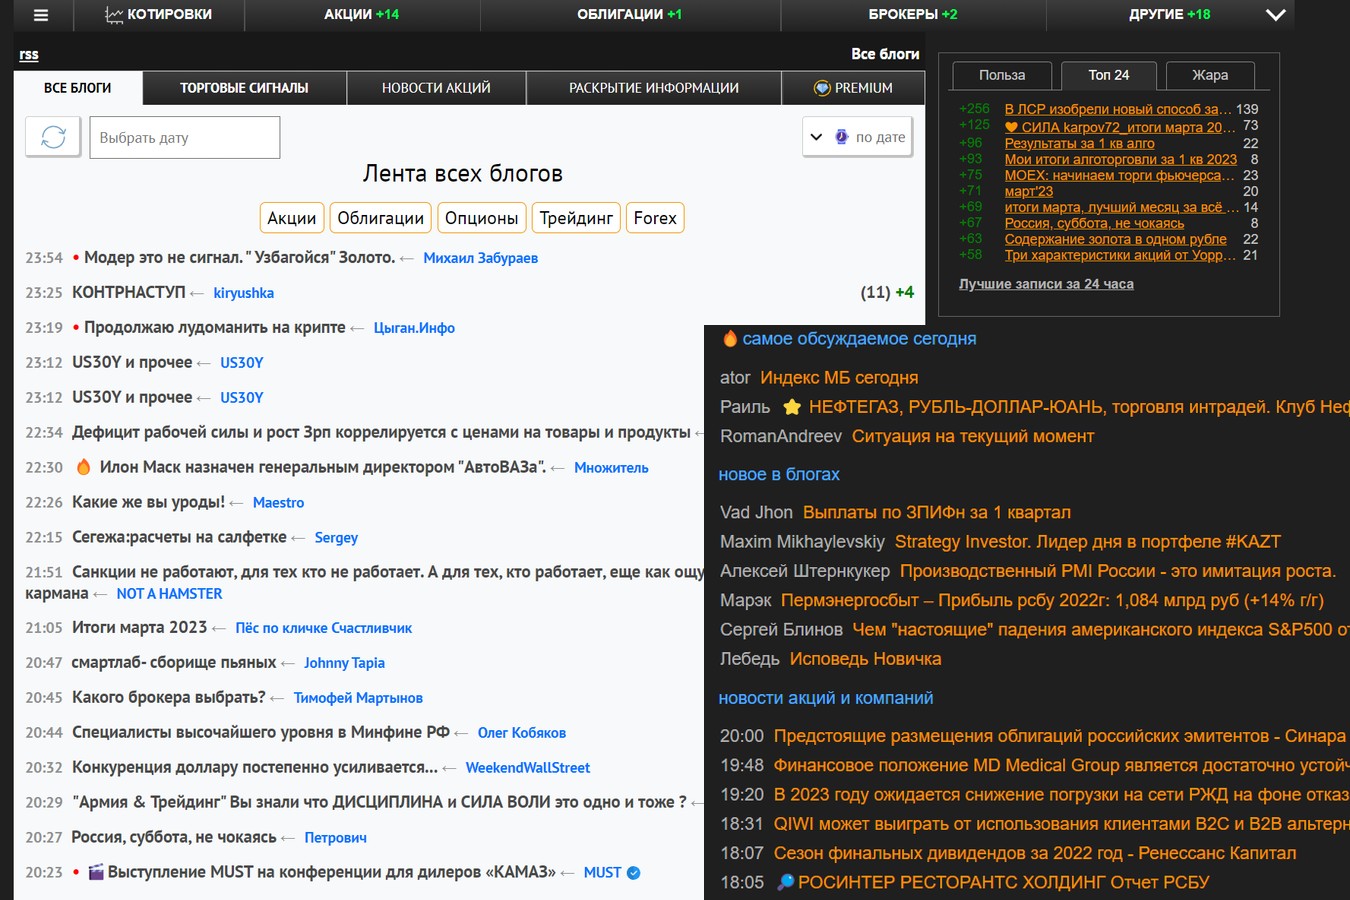Click the verified badge next to MUST
This screenshot has width=1350, height=900.
coord(633,873)
